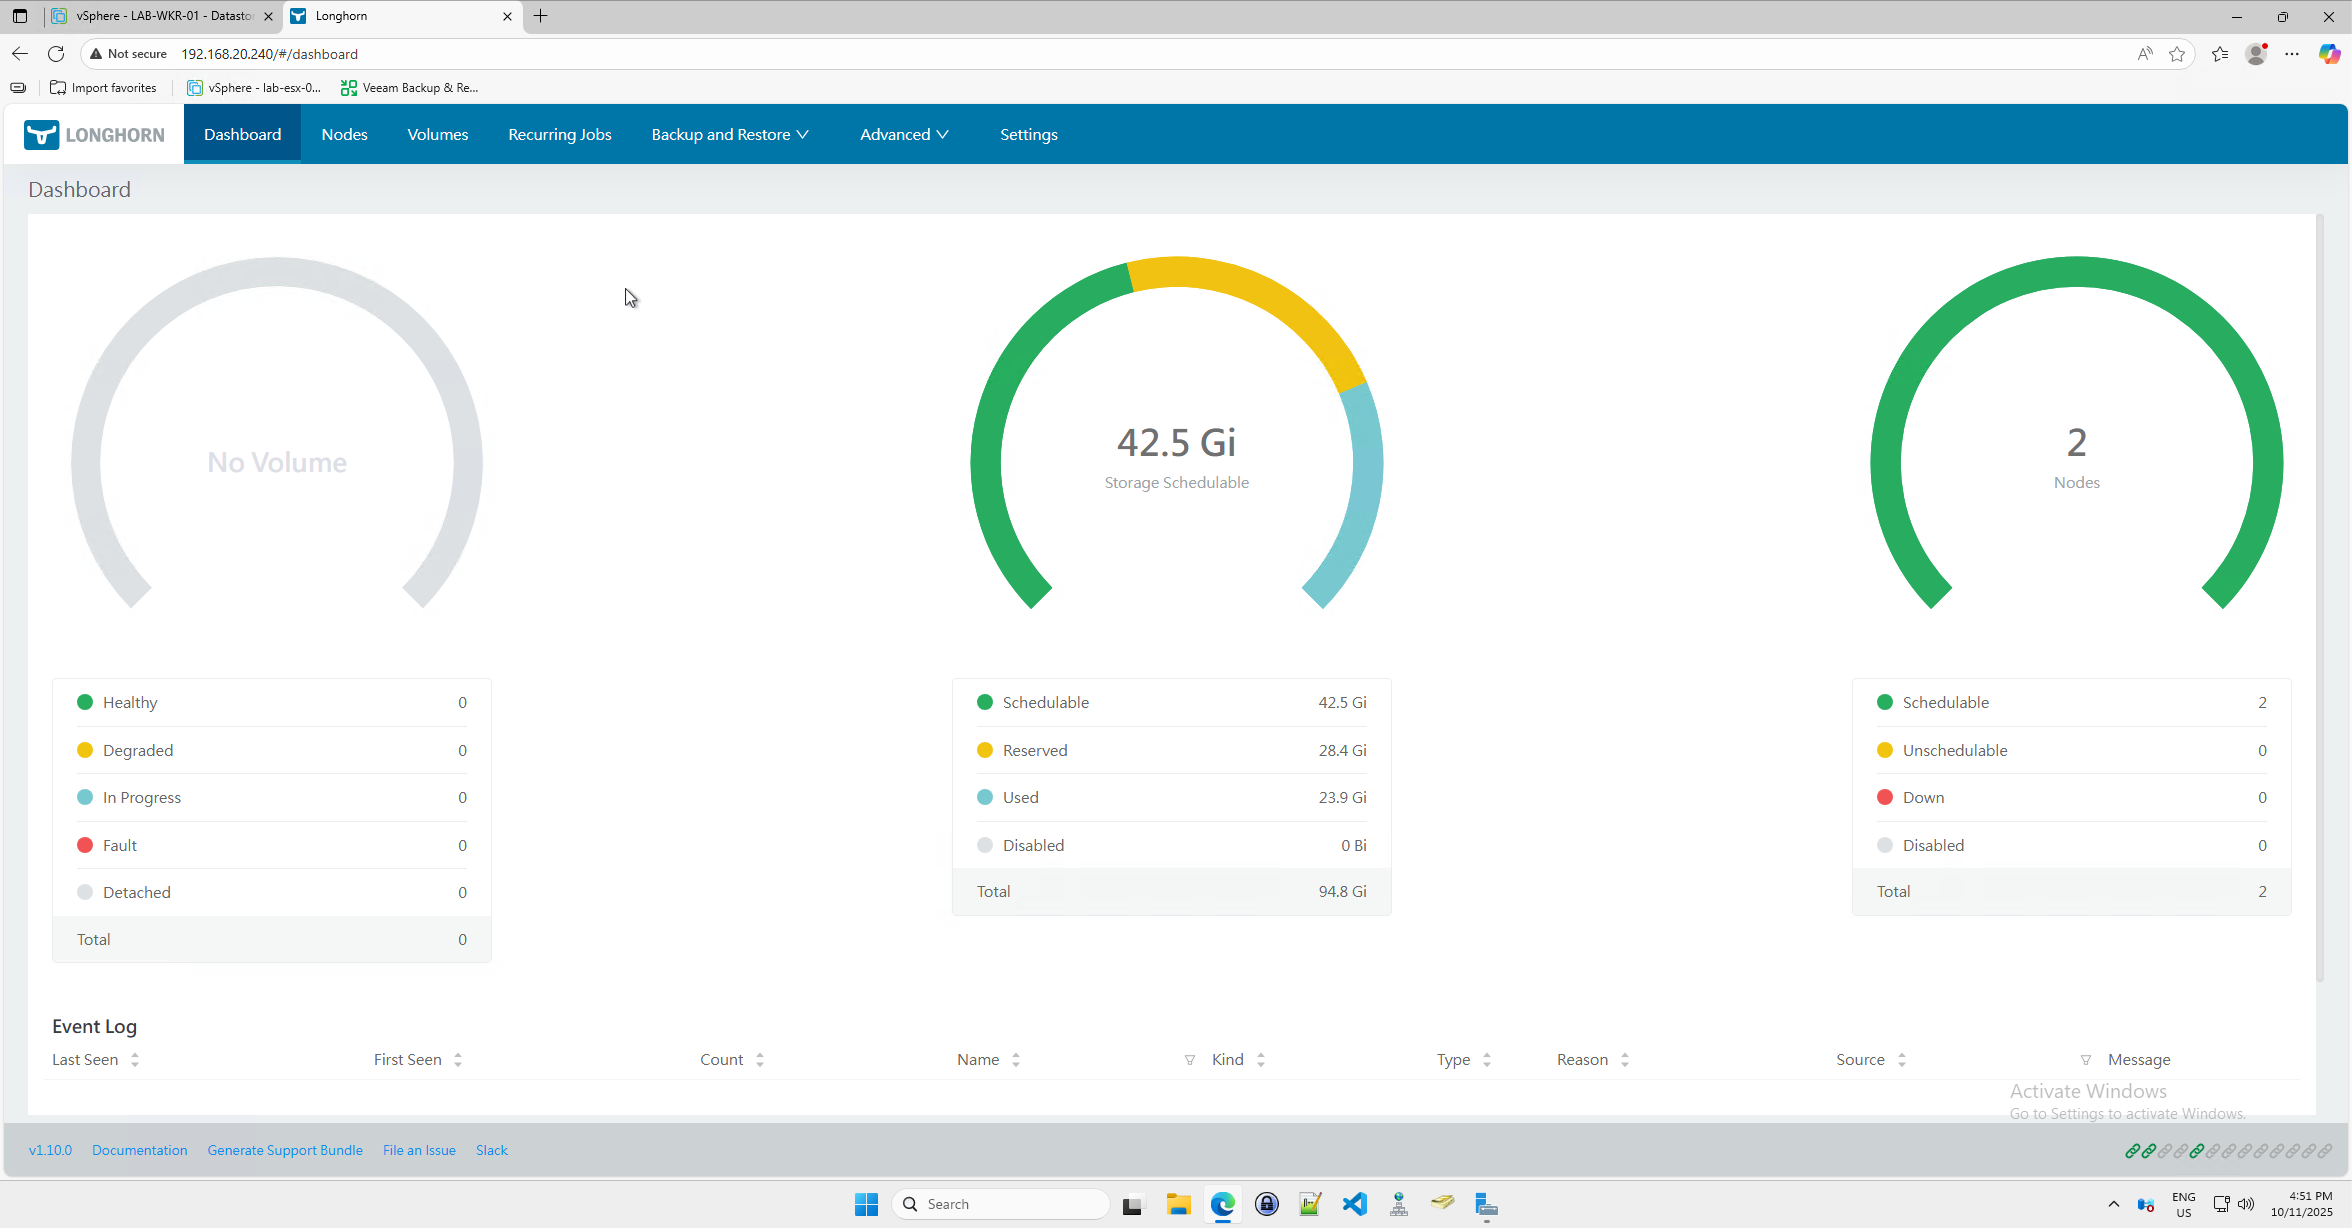Image resolution: width=2352 pixels, height=1228 pixels.
Task: Sort by Last Seen column arrows
Action: 135,1060
